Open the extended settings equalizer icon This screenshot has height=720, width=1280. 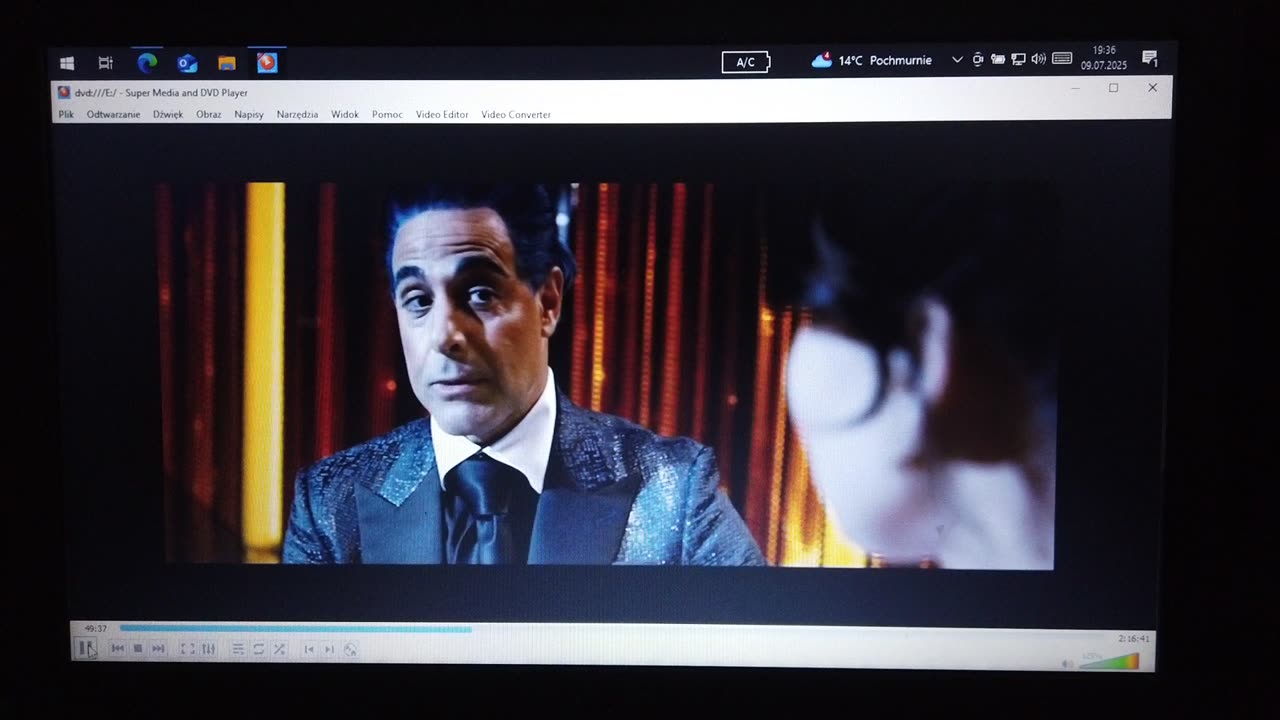coord(208,649)
